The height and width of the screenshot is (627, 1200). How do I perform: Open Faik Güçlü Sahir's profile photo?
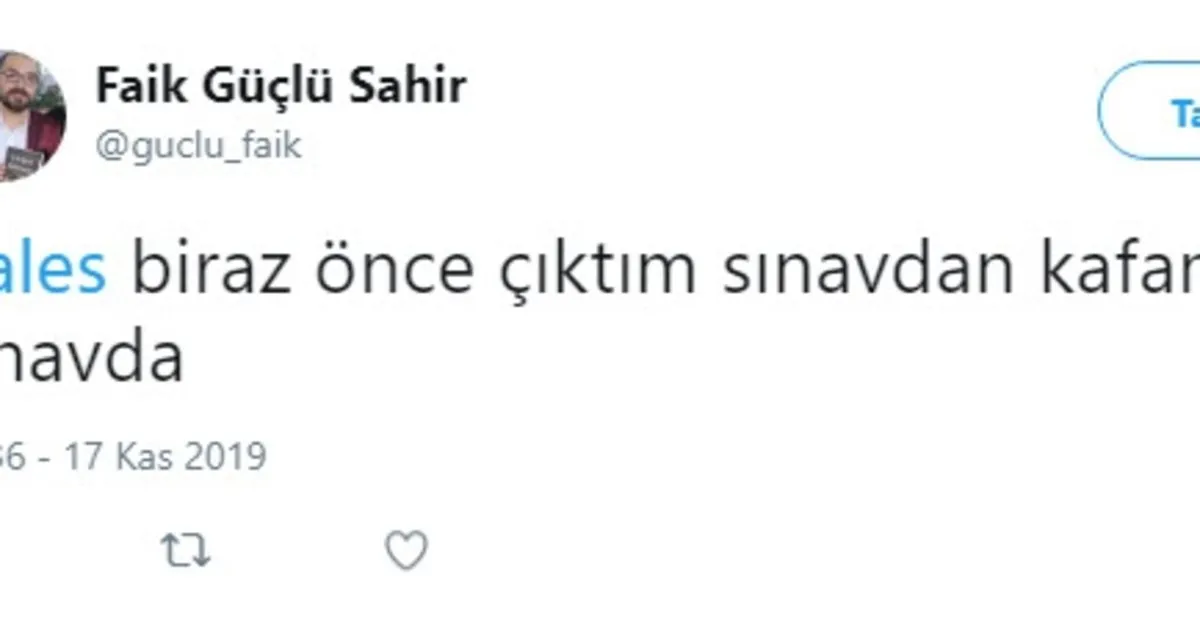(x=28, y=116)
